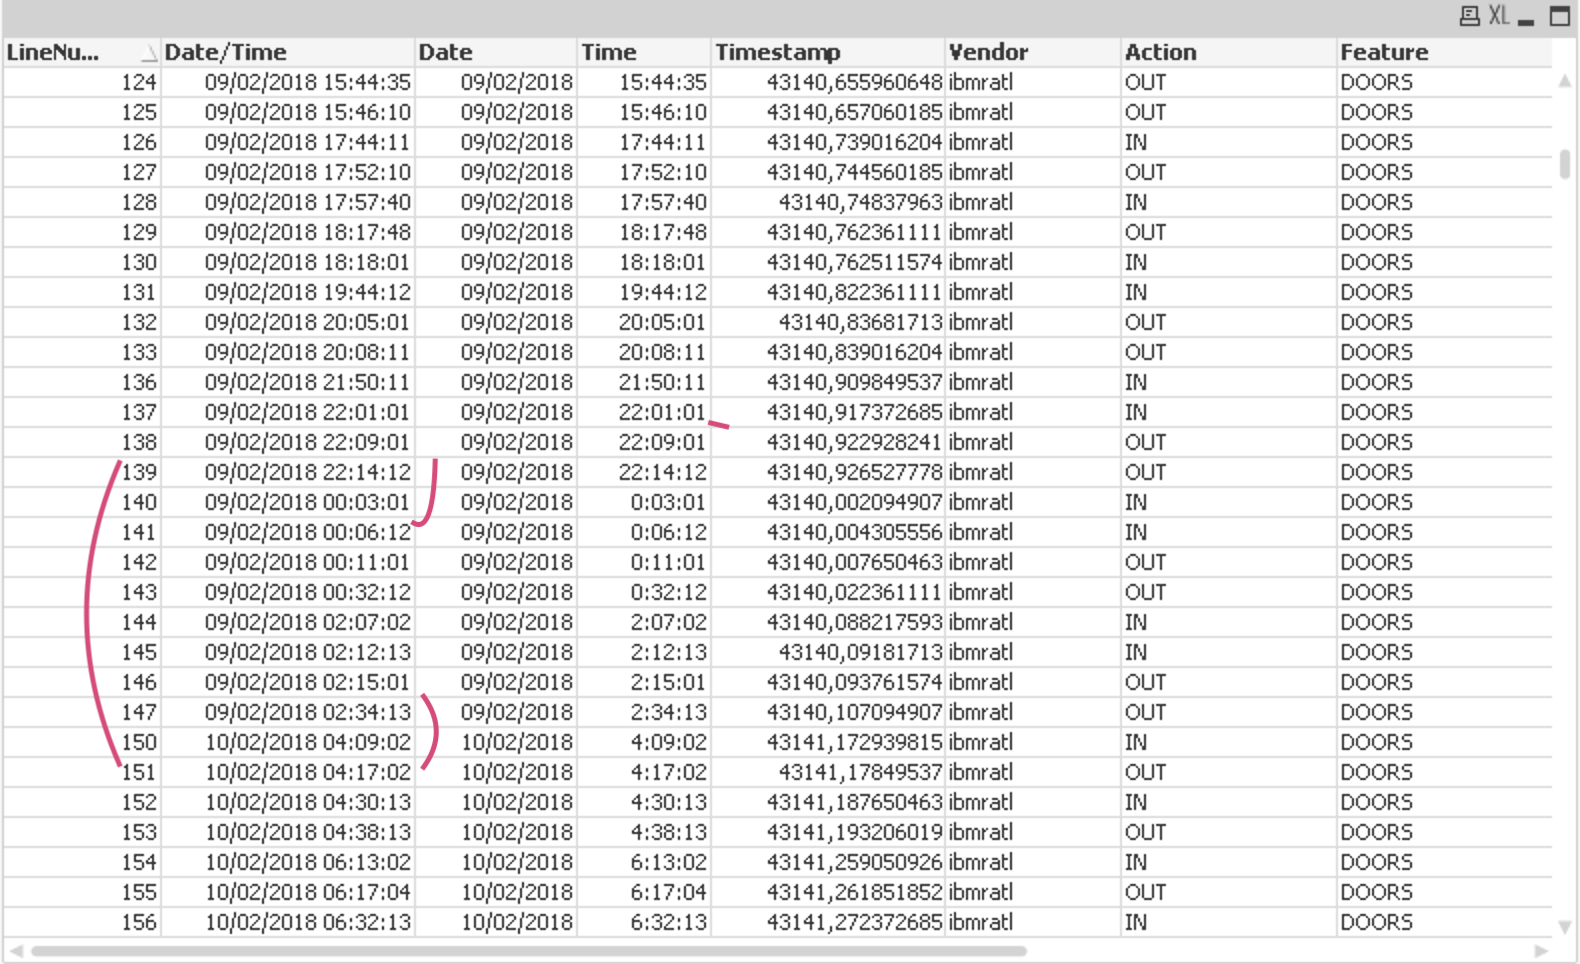Click the vertical scrollbar thumb
The width and height of the screenshot is (1580, 964).
[x=1565, y=164]
